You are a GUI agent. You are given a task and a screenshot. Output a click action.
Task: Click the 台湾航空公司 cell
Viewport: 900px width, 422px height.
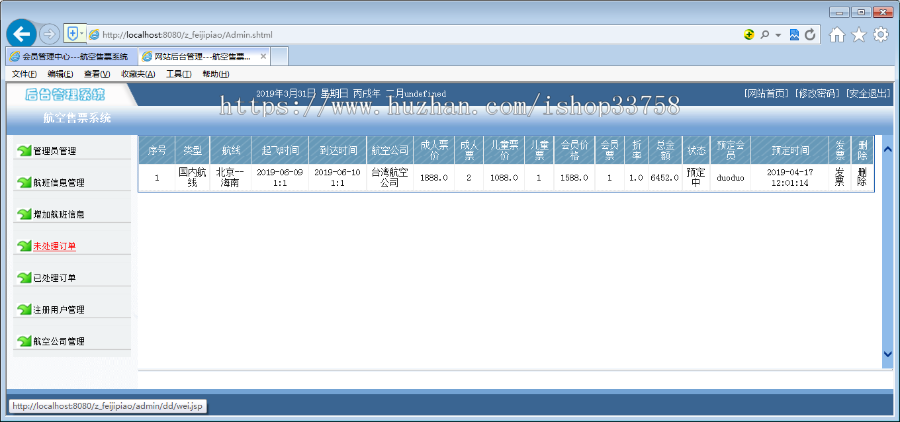390,177
